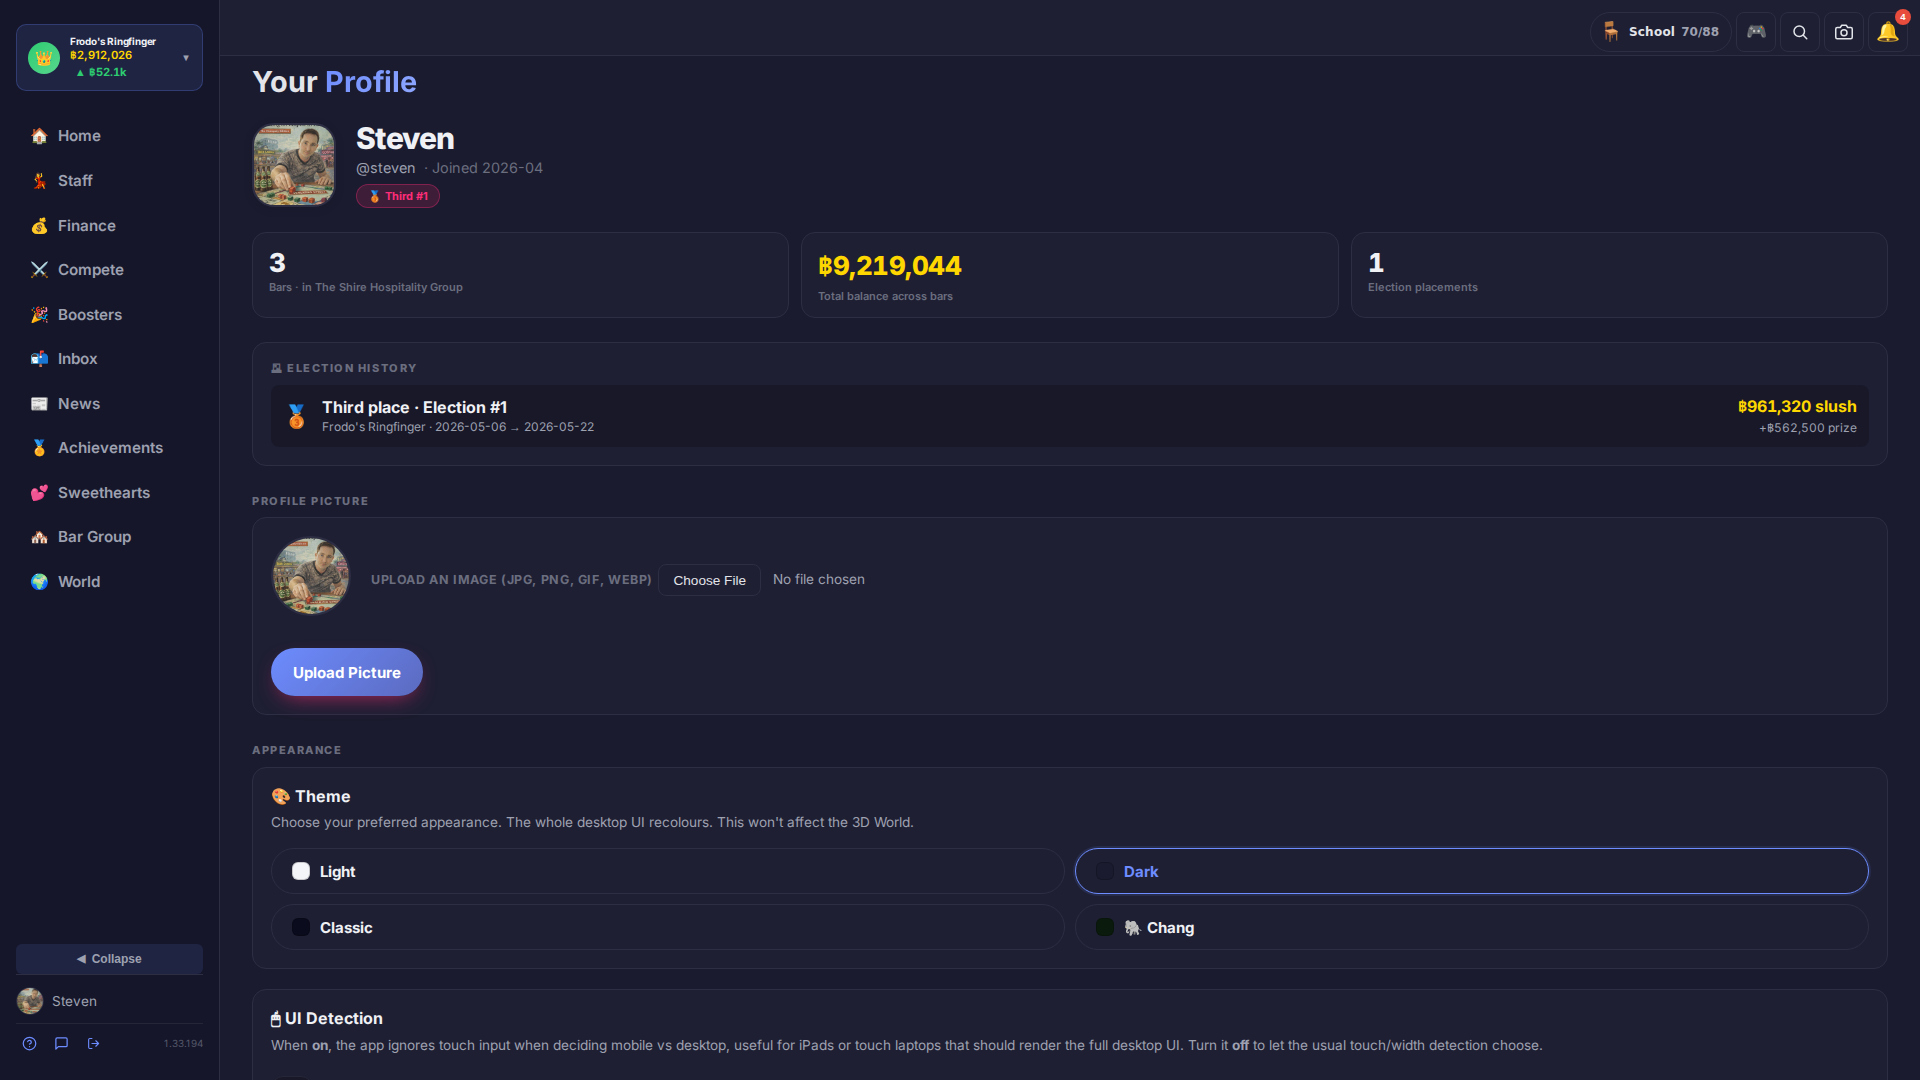Click the Steven profile avatar thumbnail
Image resolution: width=1920 pixels, height=1080 pixels.
coord(294,165)
